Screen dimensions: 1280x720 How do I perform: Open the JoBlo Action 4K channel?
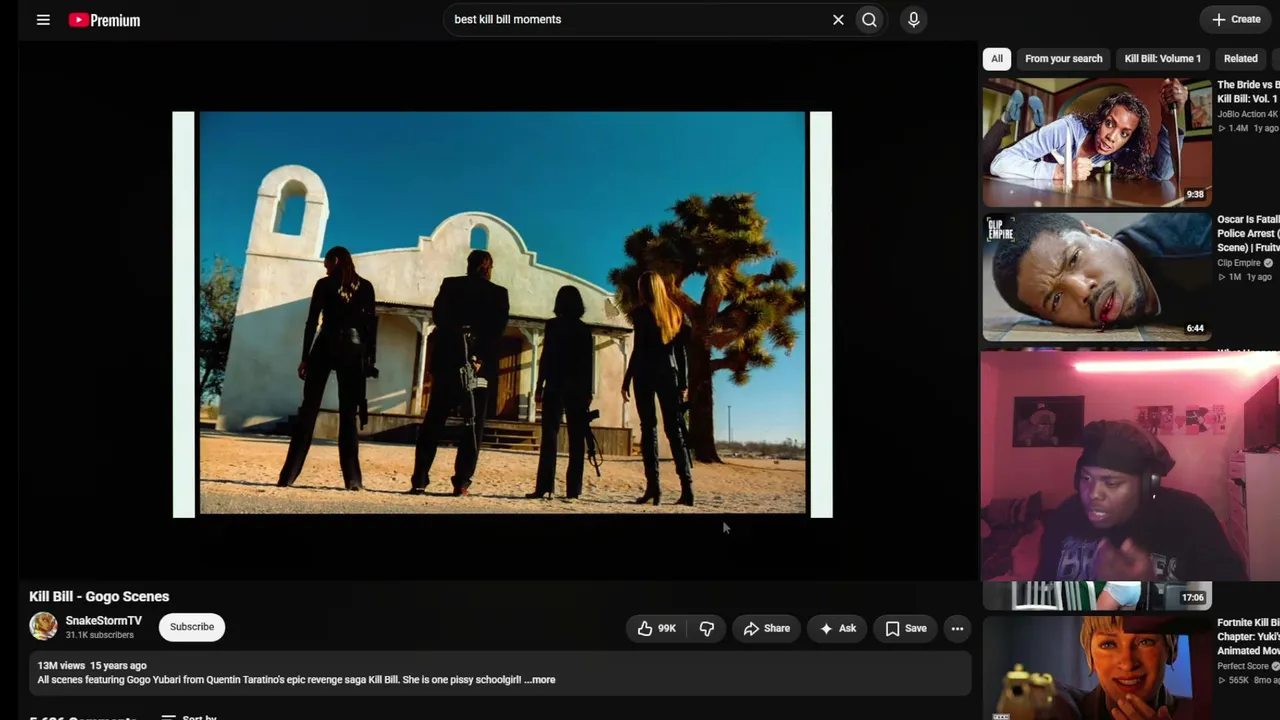[x=1248, y=114]
